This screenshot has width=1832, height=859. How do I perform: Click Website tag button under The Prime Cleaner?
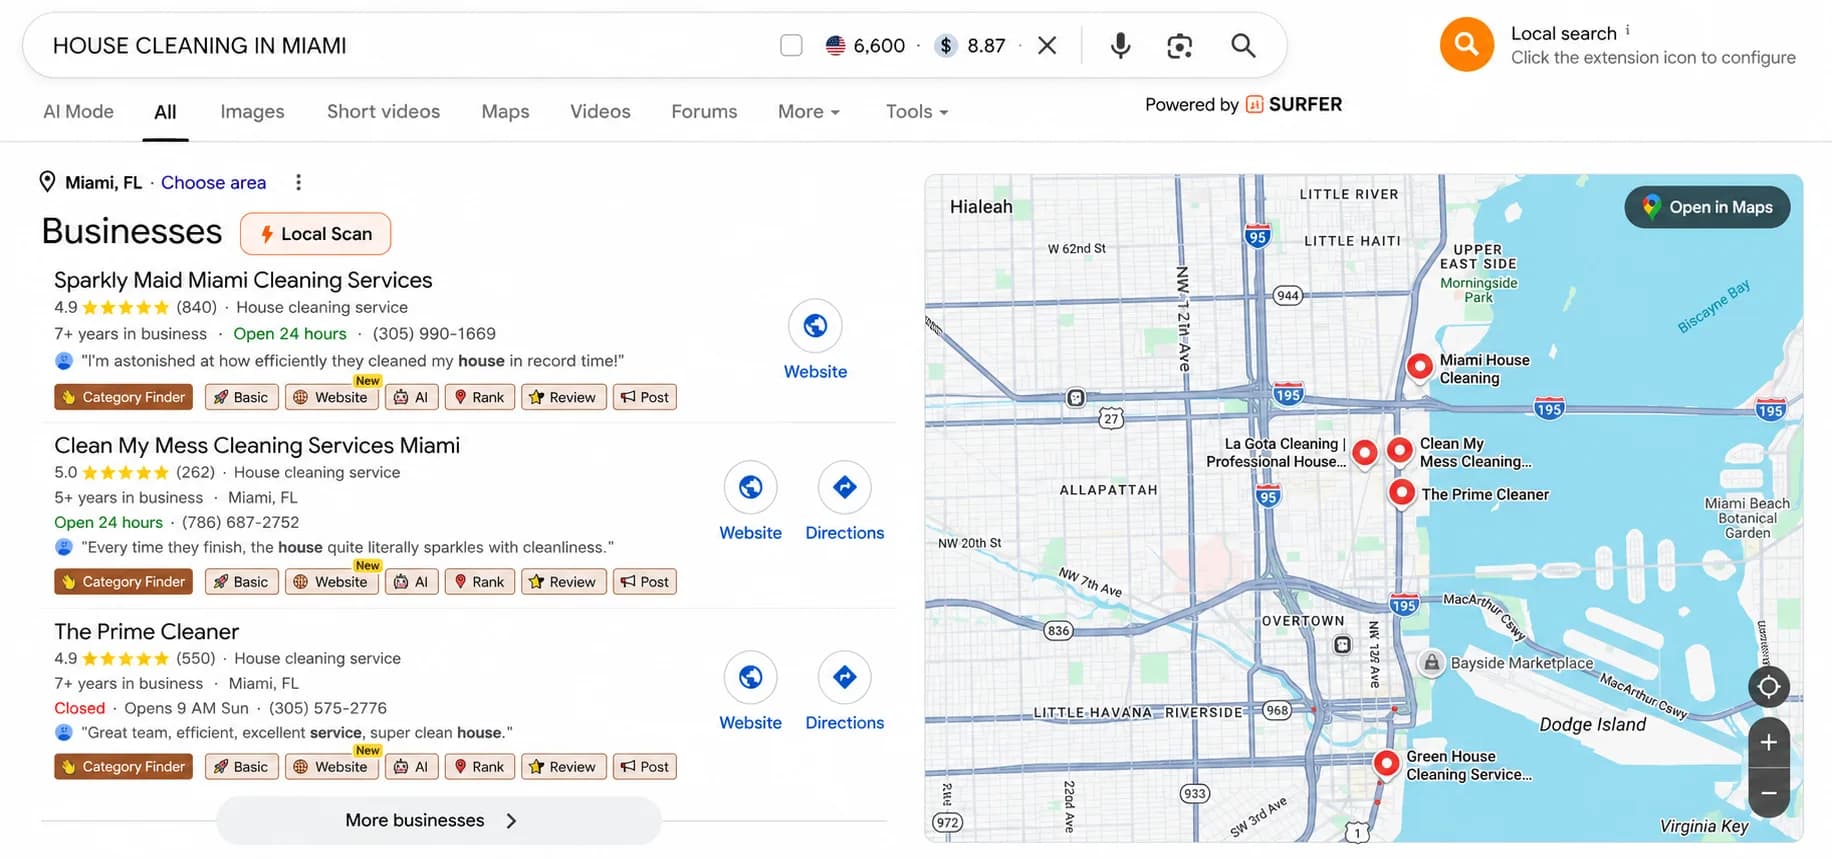pos(332,767)
